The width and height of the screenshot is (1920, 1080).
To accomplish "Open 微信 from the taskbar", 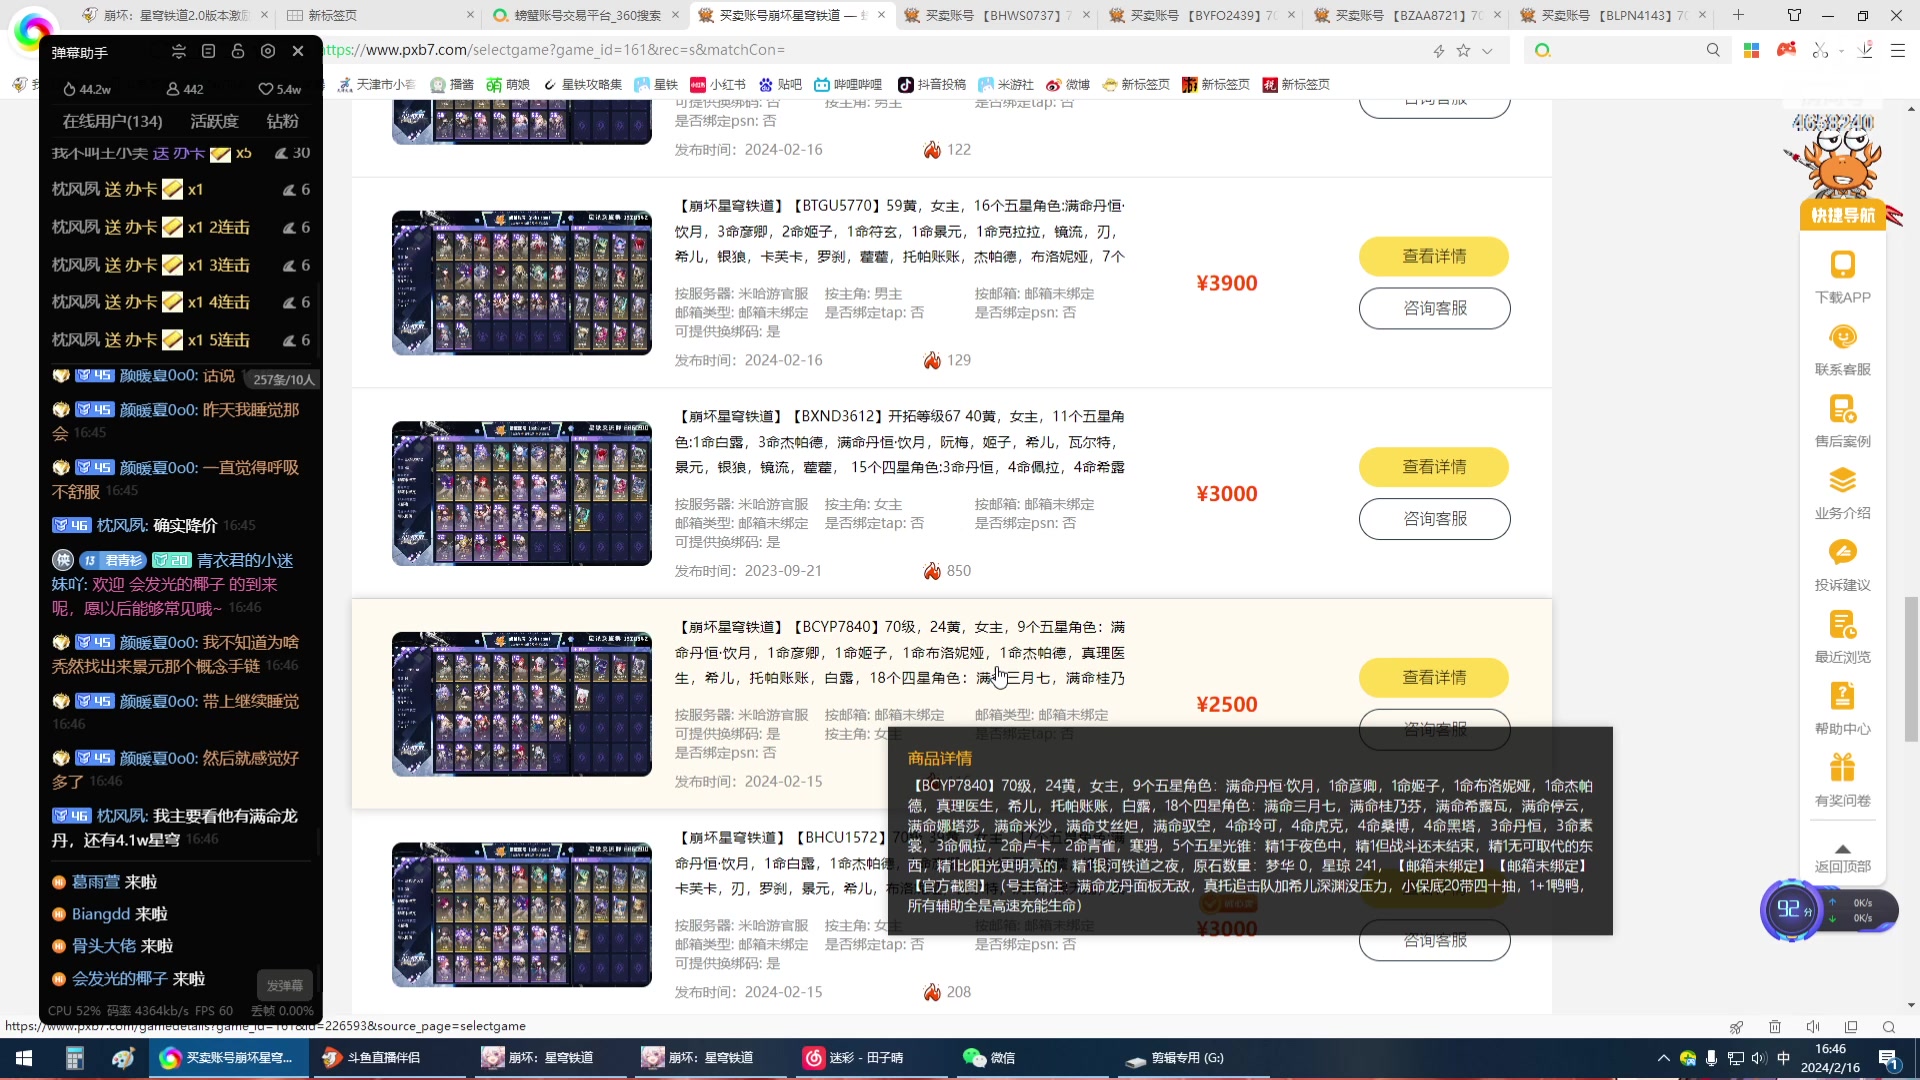I will [x=990, y=1058].
